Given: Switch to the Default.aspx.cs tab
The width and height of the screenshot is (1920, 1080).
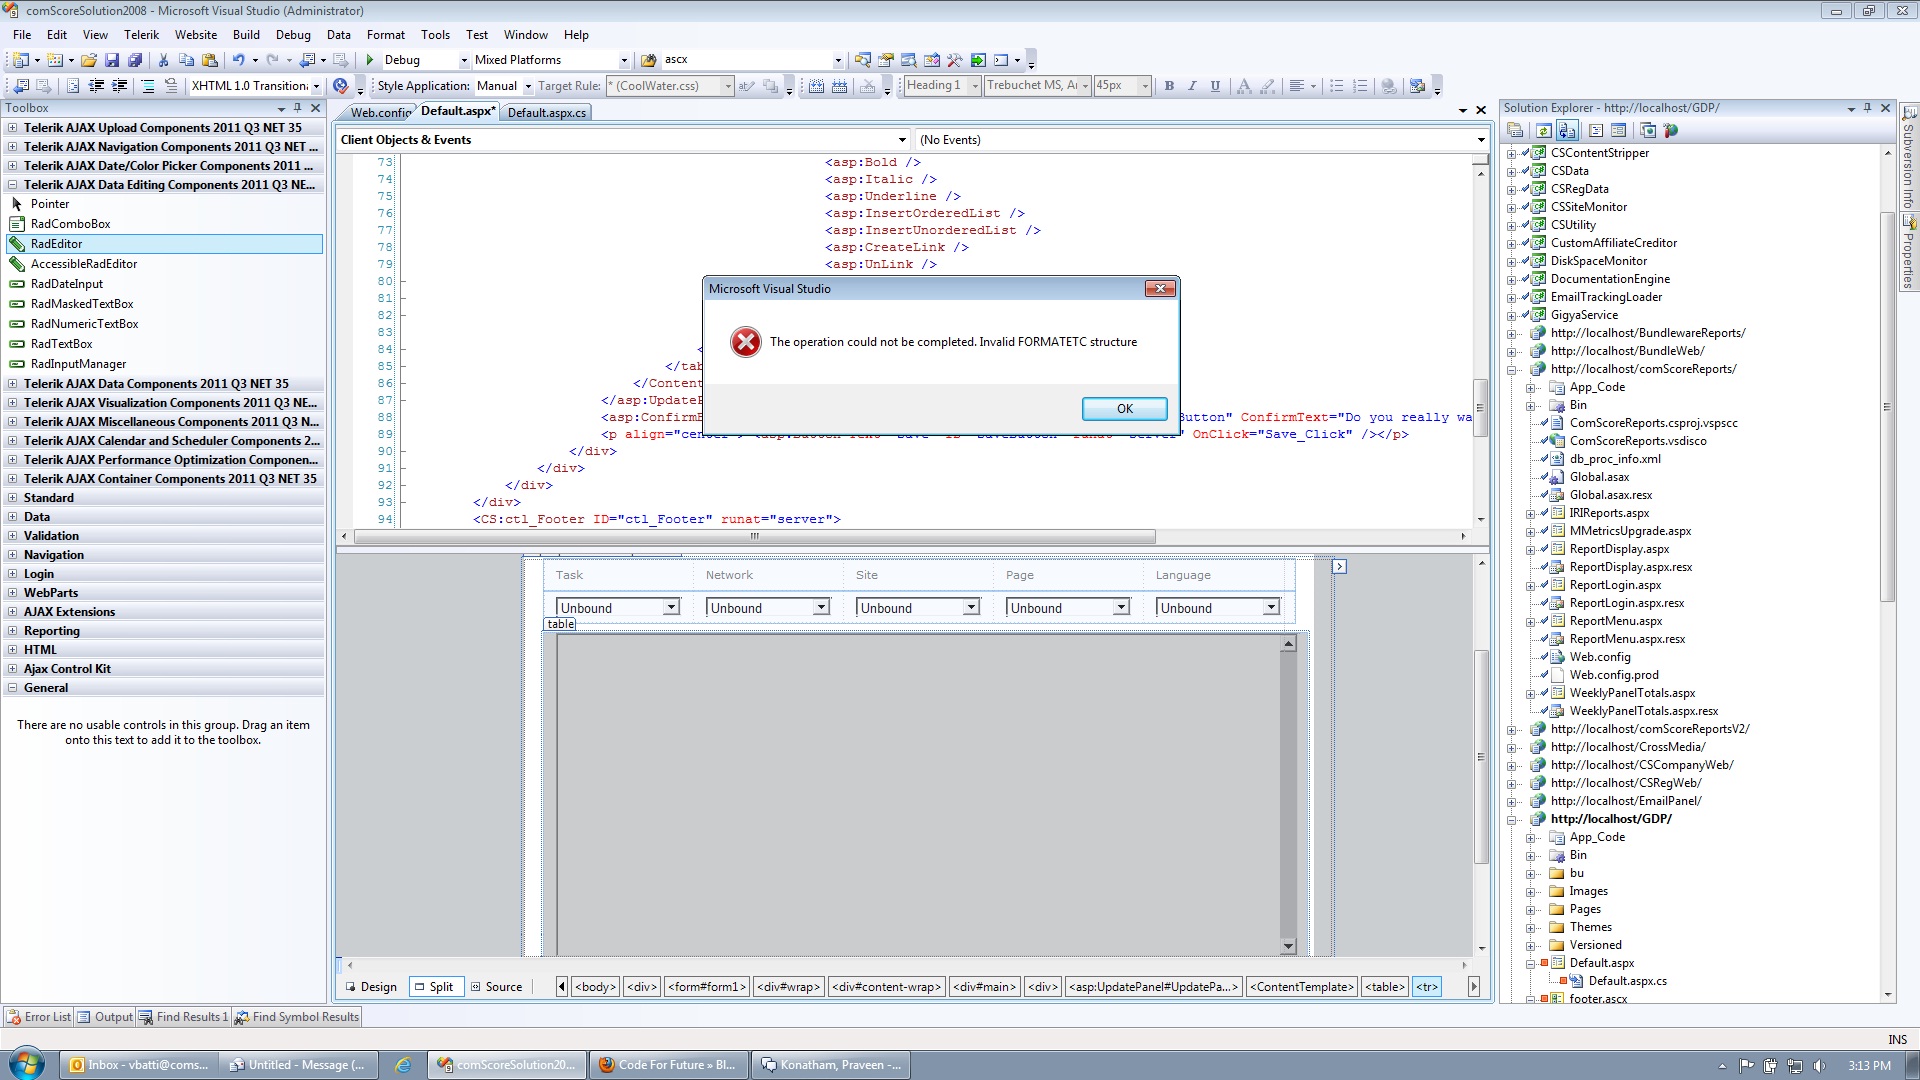Looking at the screenshot, I should click(x=547, y=113).
